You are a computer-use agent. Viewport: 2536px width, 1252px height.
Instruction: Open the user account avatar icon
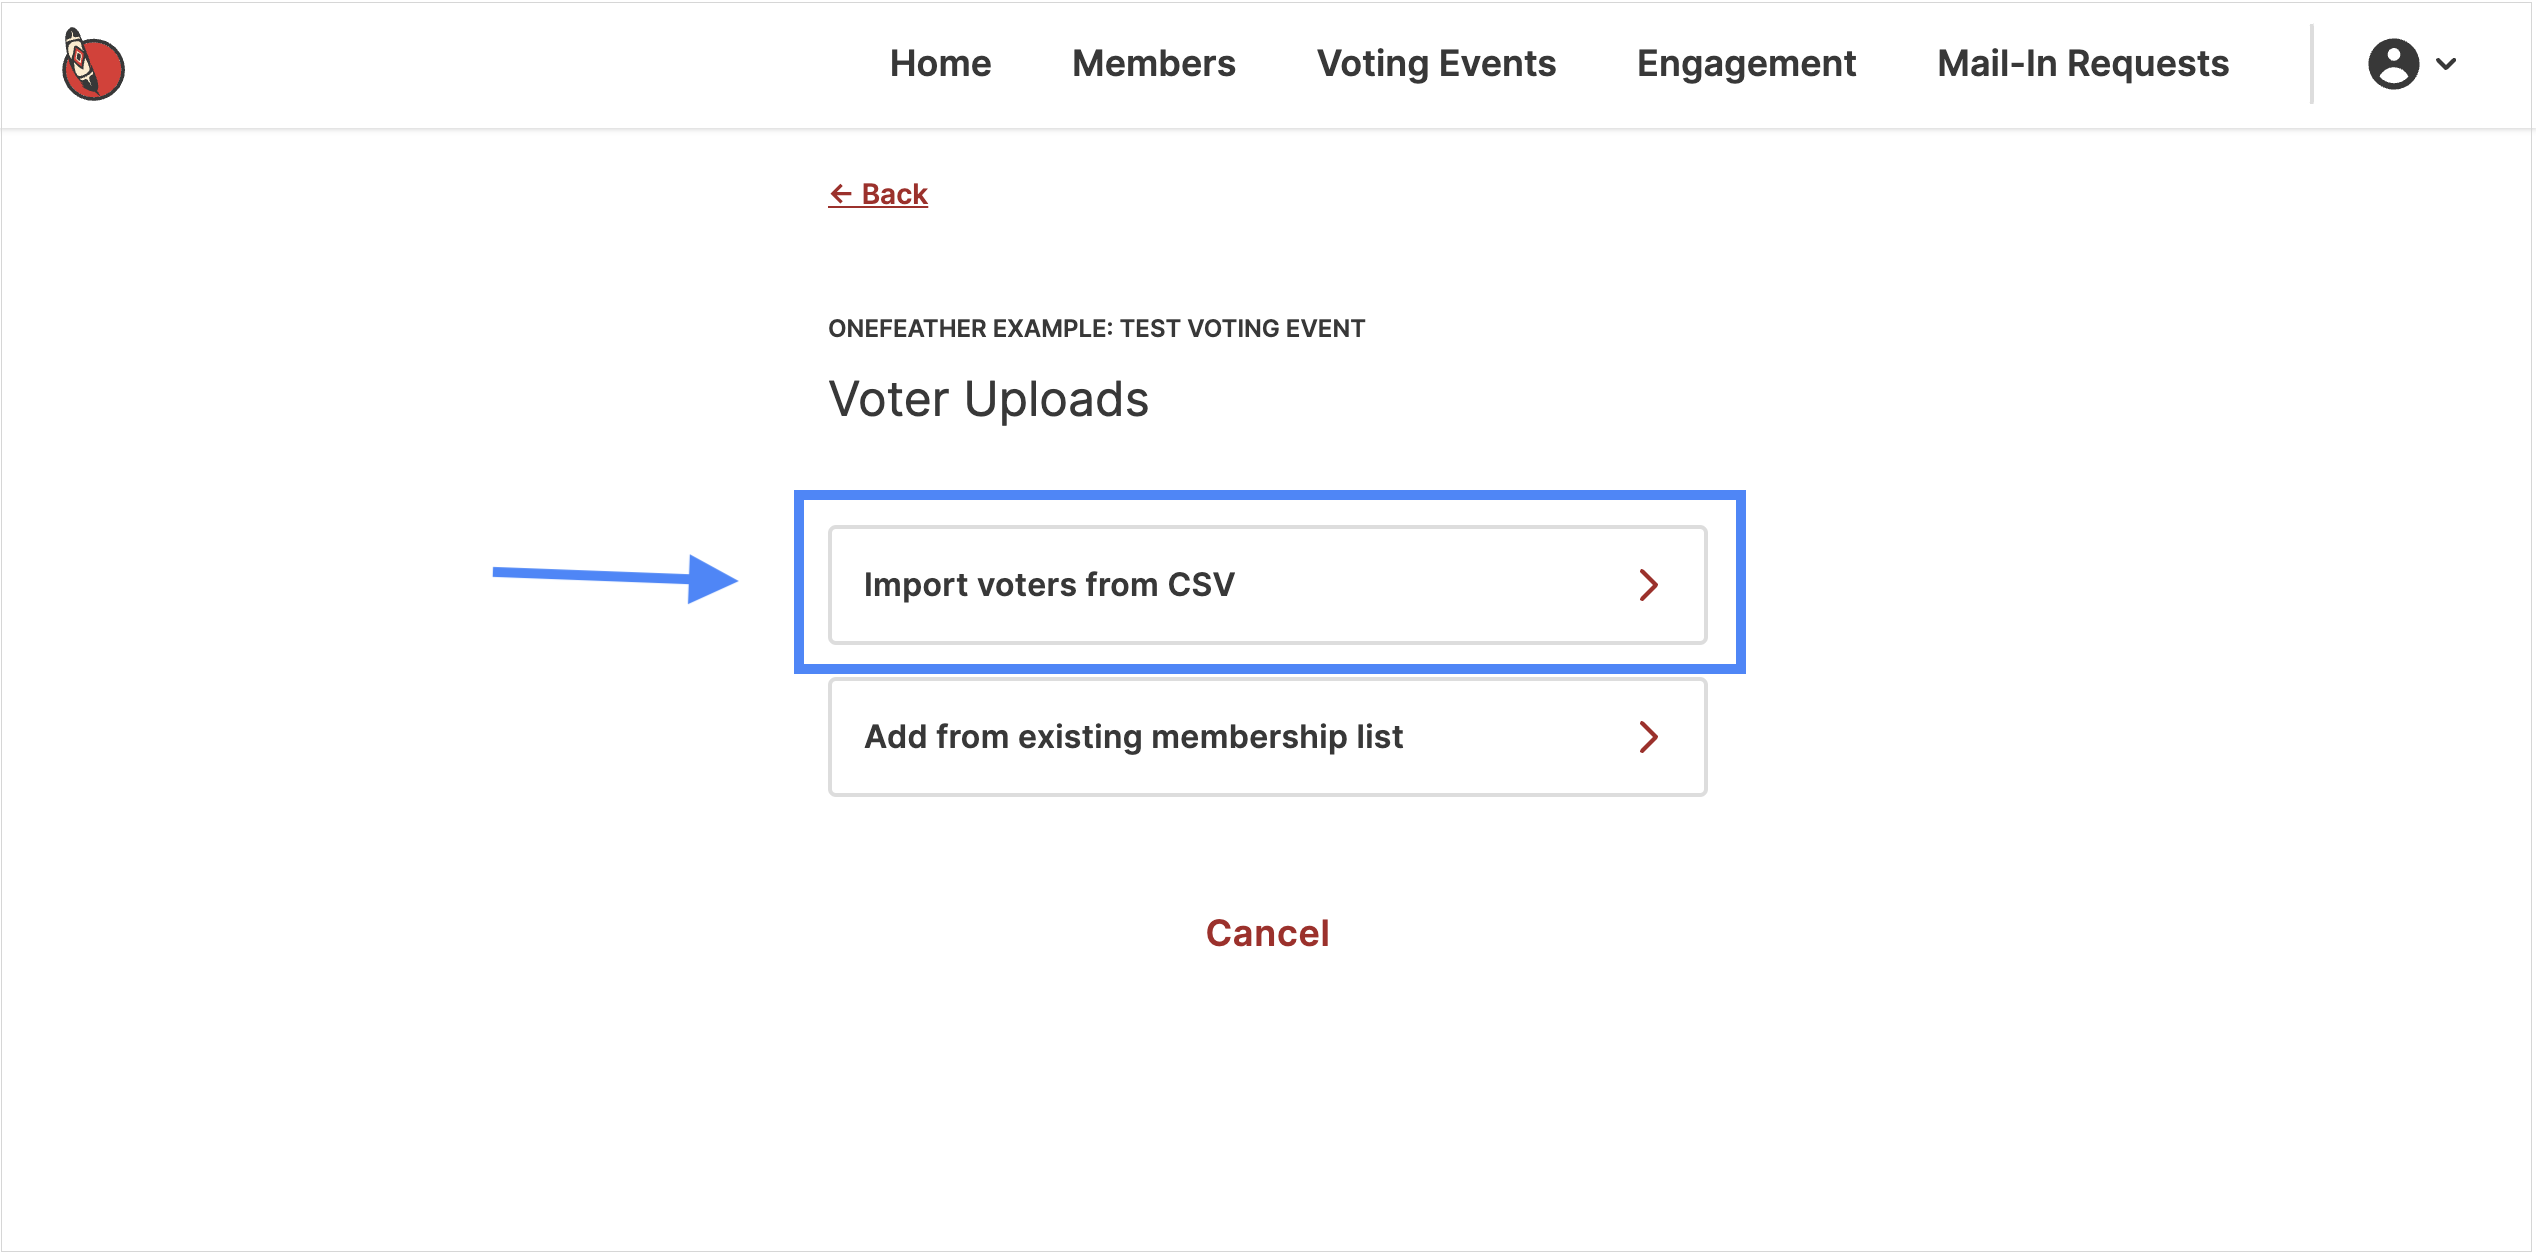click(2393, 64)
